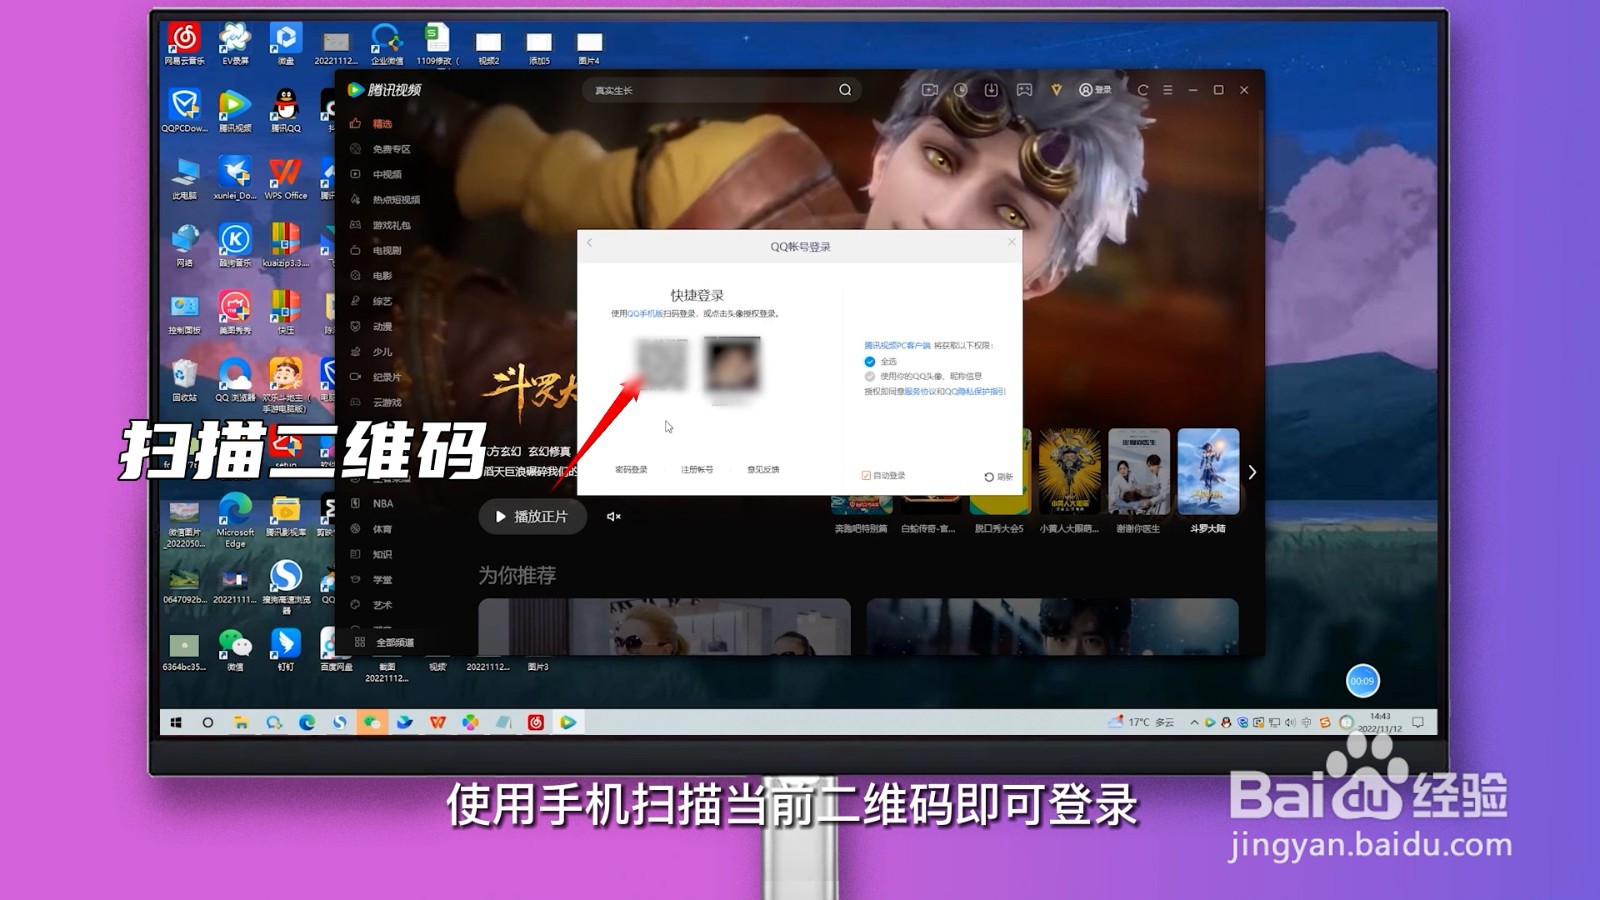1600x900 pixels.
Task: Click the 播放正片 play button
Action: [530, 516]
